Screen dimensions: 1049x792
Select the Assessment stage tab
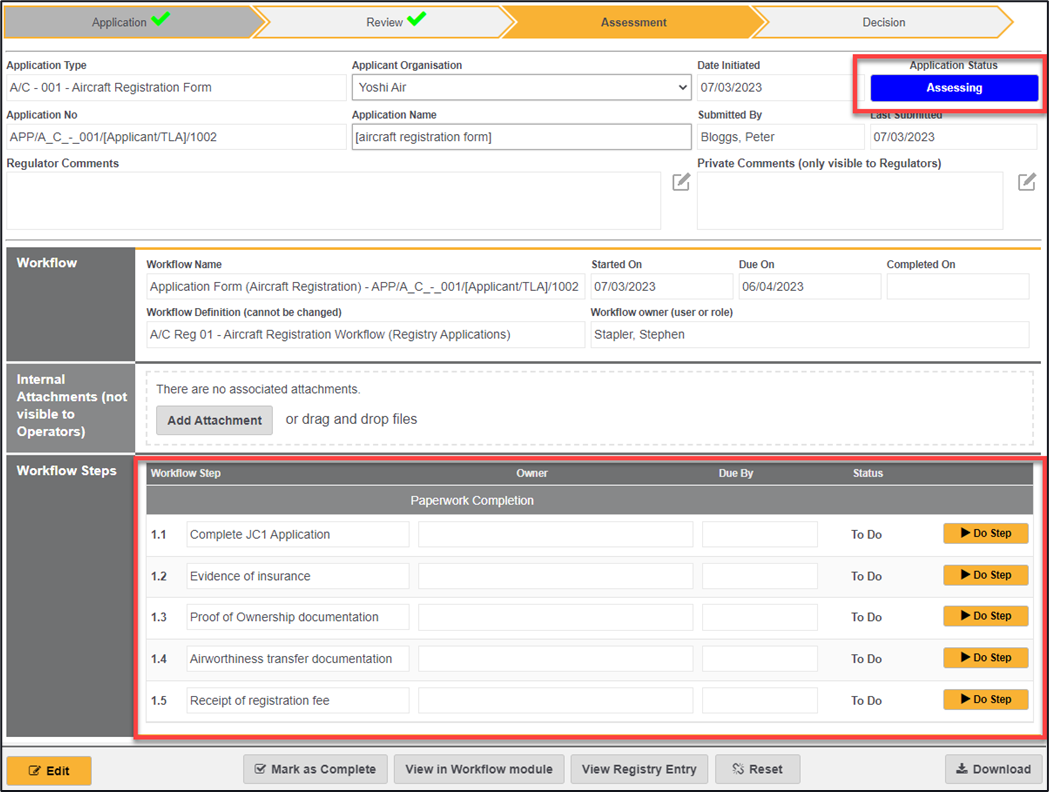point(633,22)
